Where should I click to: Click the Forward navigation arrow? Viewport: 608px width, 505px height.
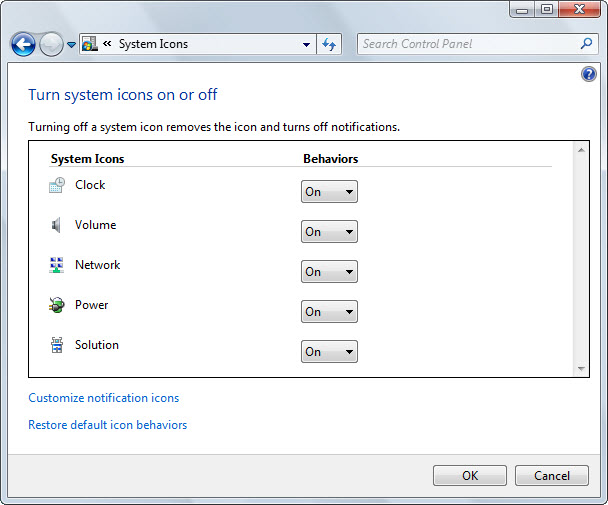pyautogui.click(x=52, y=44)
